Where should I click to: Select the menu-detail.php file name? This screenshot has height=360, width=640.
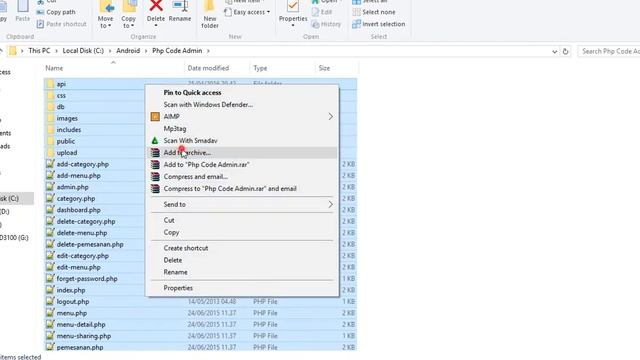tap(81, 324)
